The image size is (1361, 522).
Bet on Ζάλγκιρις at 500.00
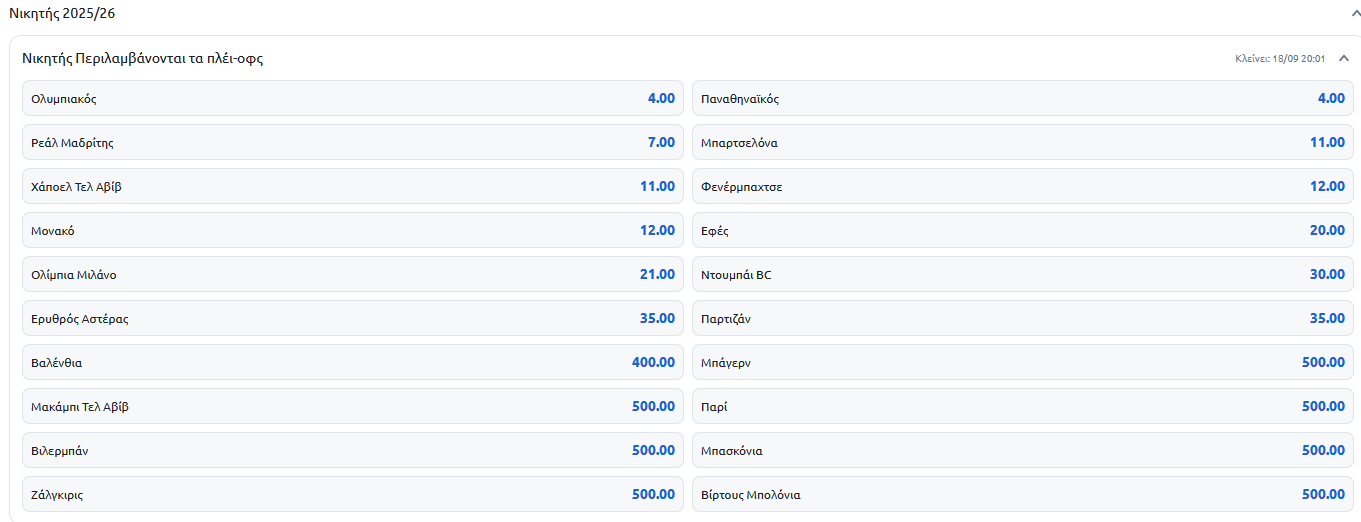(353, 495)
